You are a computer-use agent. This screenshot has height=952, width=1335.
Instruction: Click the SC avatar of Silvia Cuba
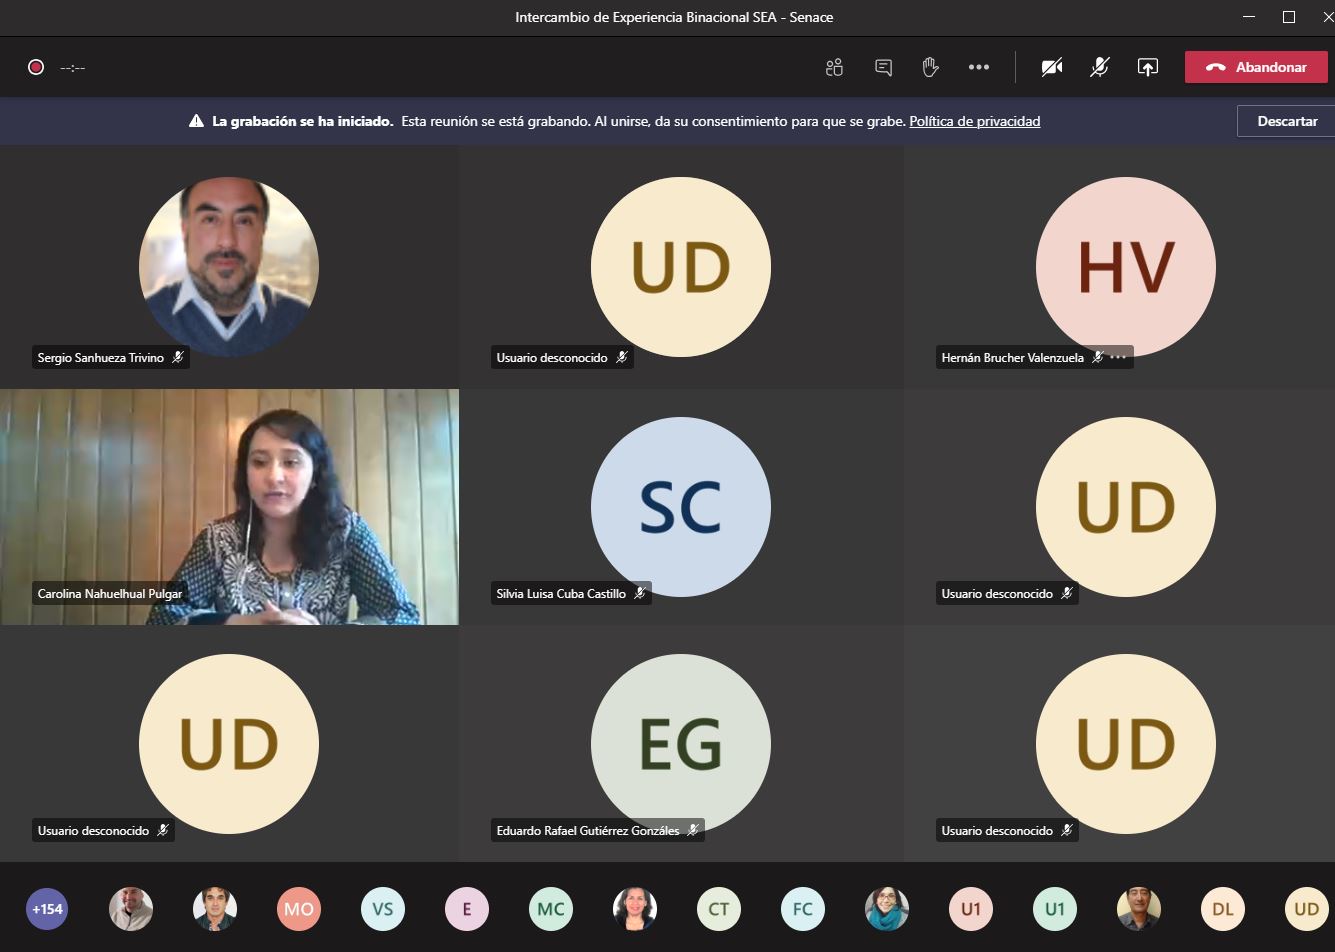click(680, 507)
